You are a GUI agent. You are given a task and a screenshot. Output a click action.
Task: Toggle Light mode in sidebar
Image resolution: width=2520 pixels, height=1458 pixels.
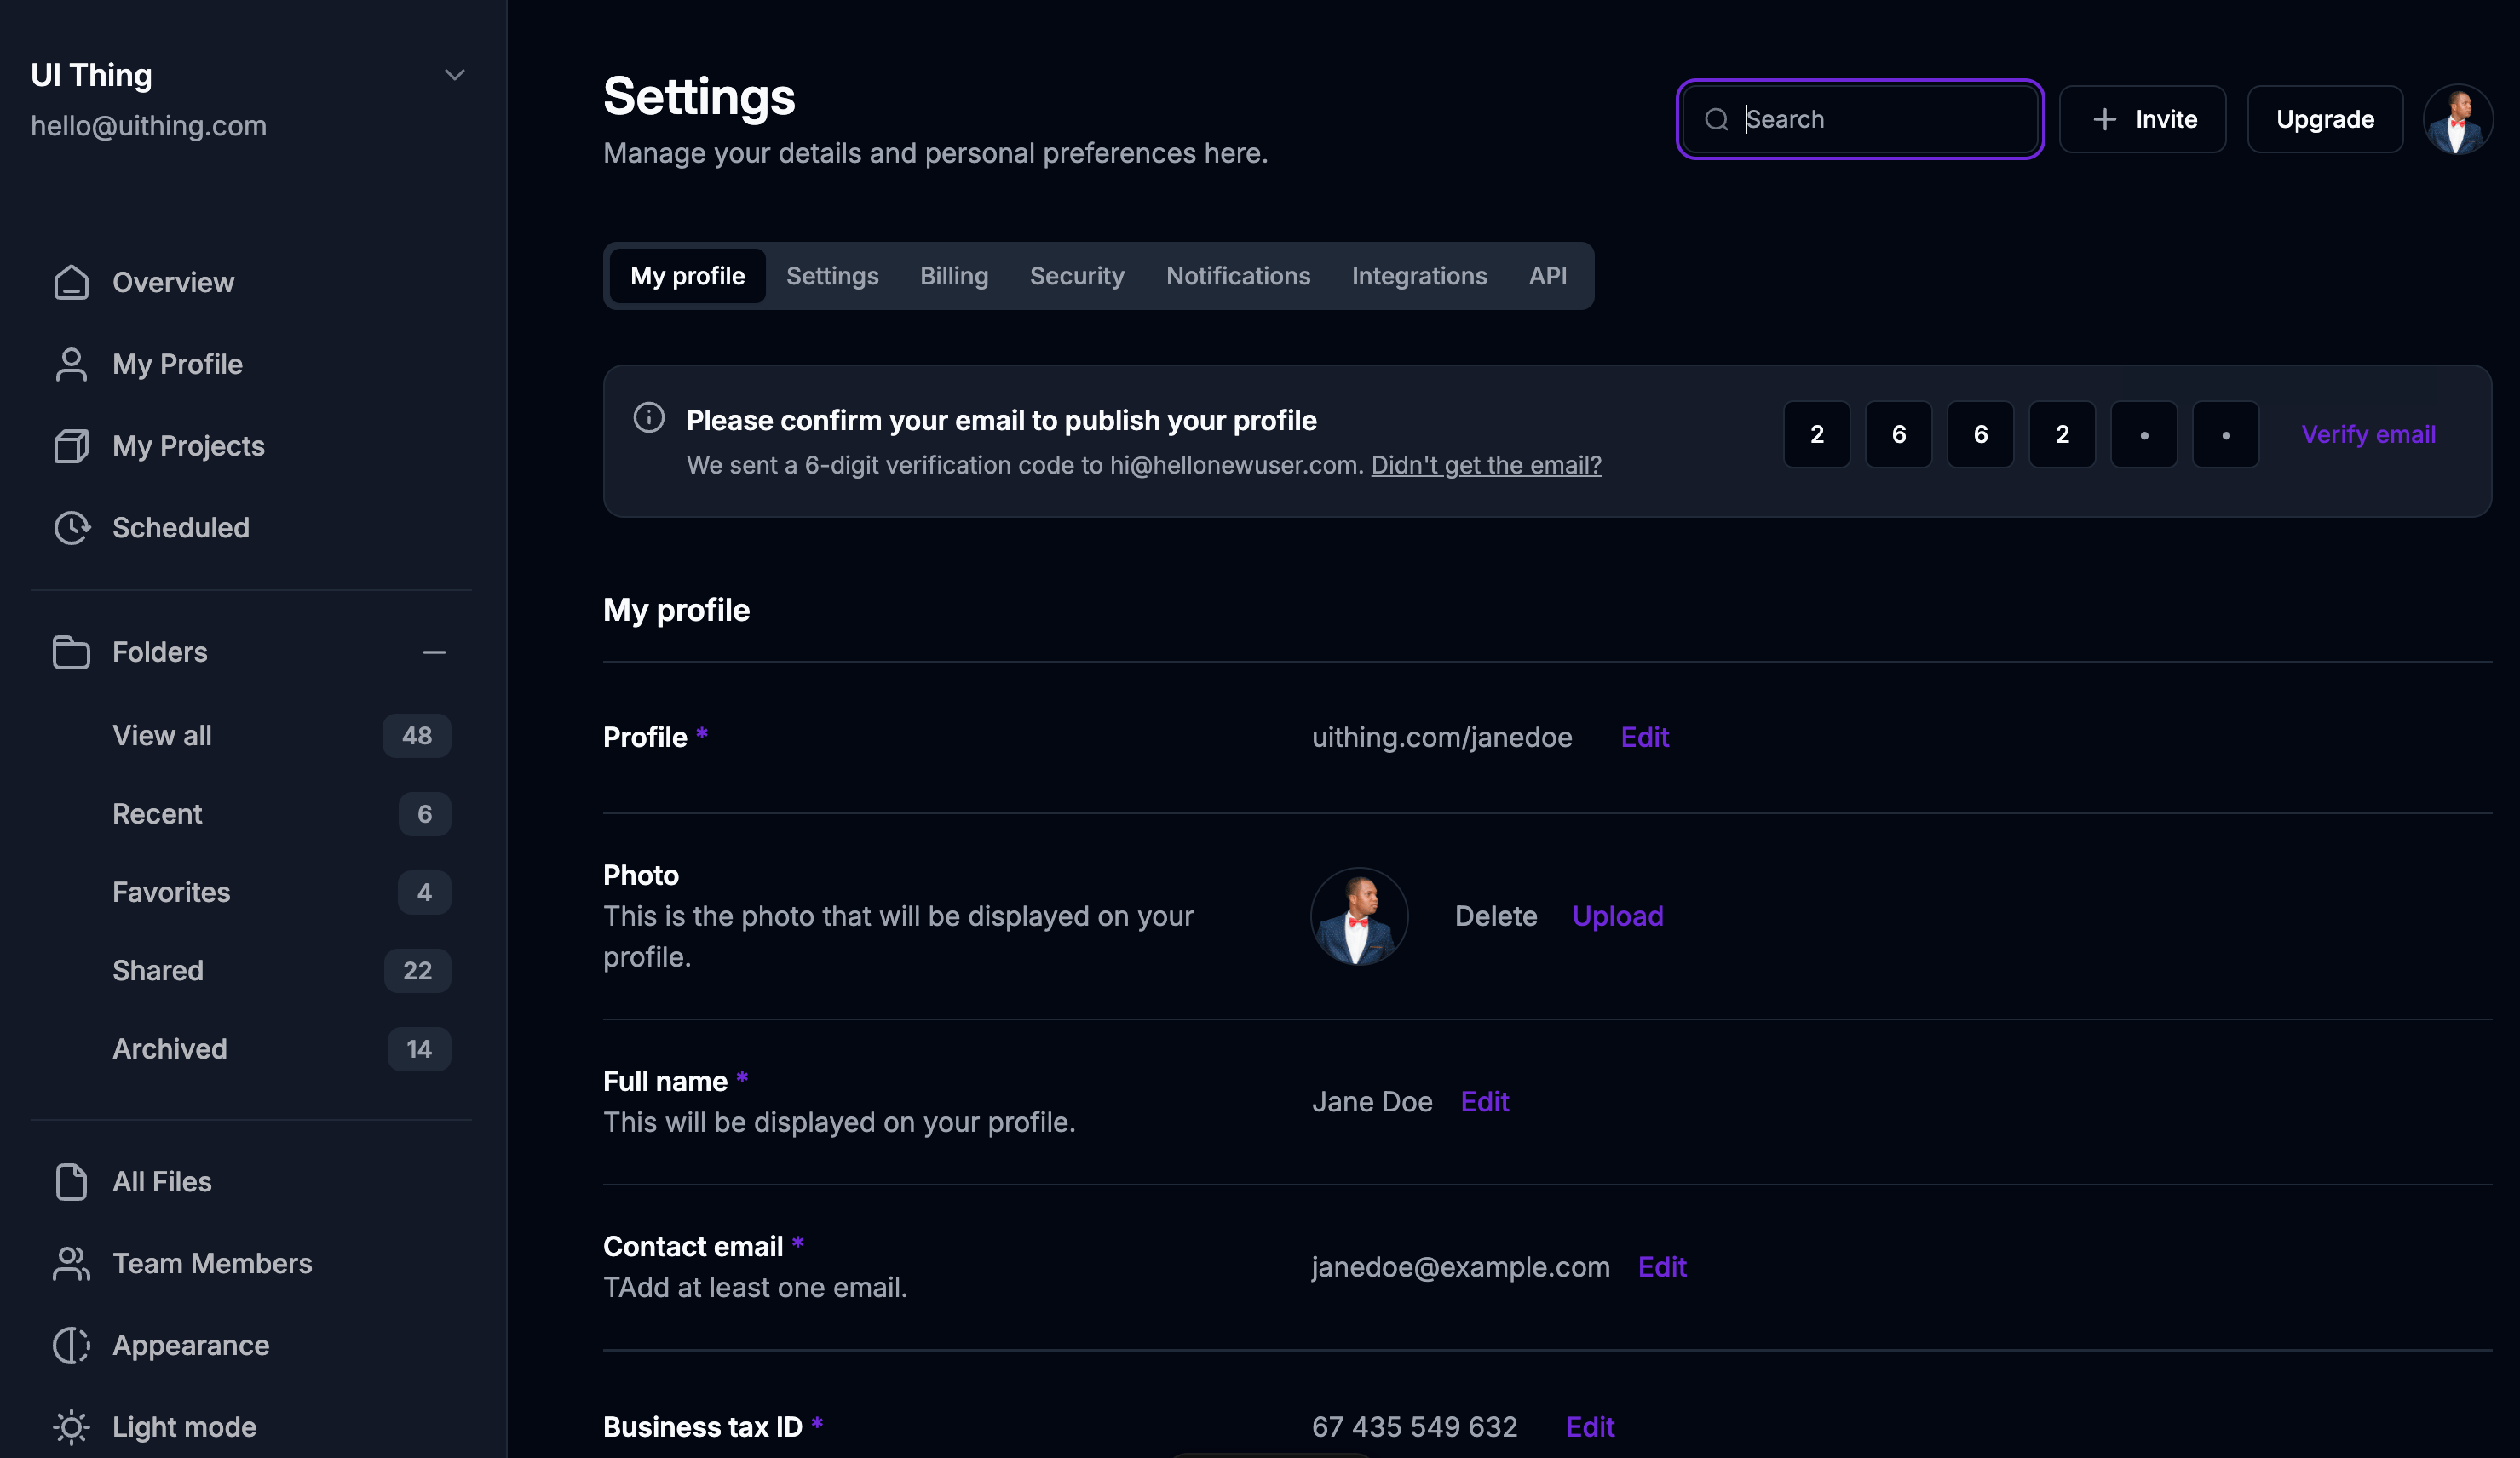(x=182, y=1426)
